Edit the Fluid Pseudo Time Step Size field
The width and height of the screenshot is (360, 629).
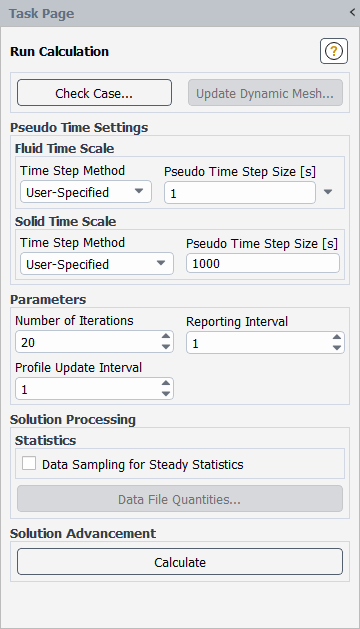[x=240, y=193]
